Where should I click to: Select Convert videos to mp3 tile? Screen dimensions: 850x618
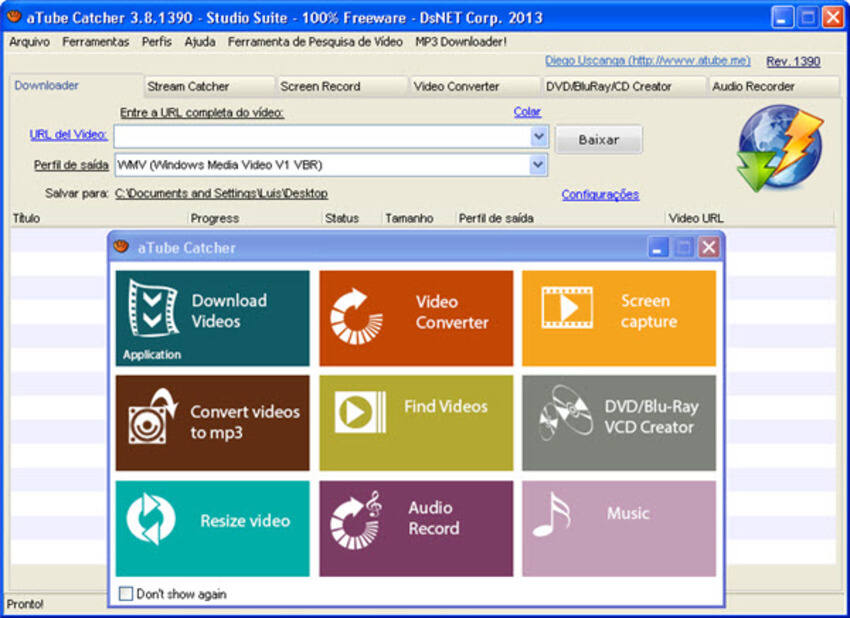[212, 423]
